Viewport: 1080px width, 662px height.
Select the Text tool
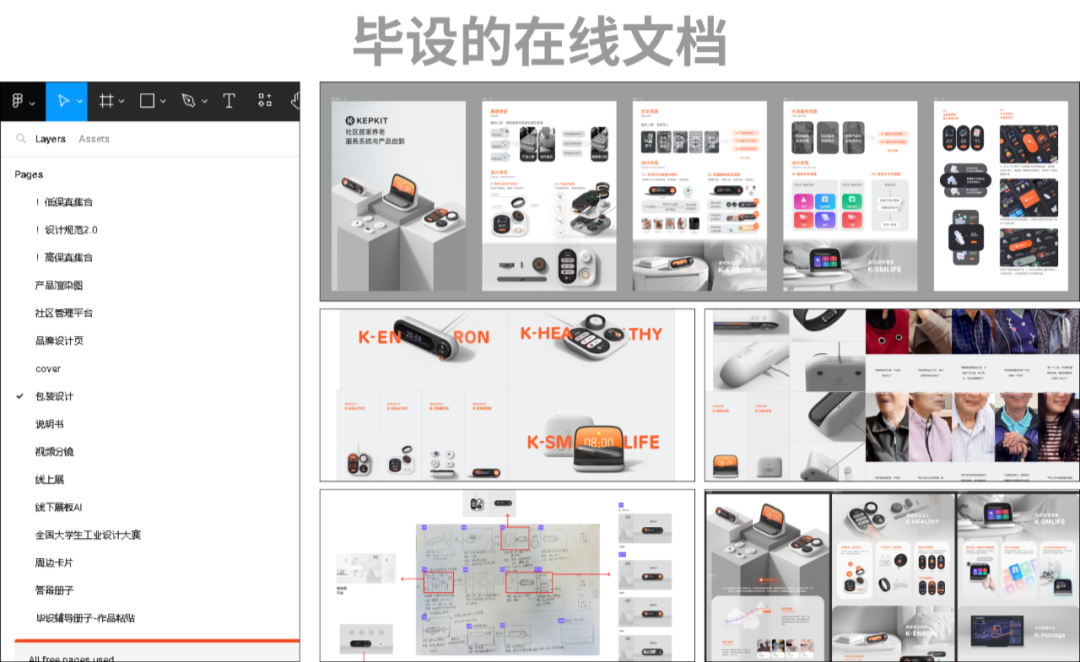tap(229, 101)
